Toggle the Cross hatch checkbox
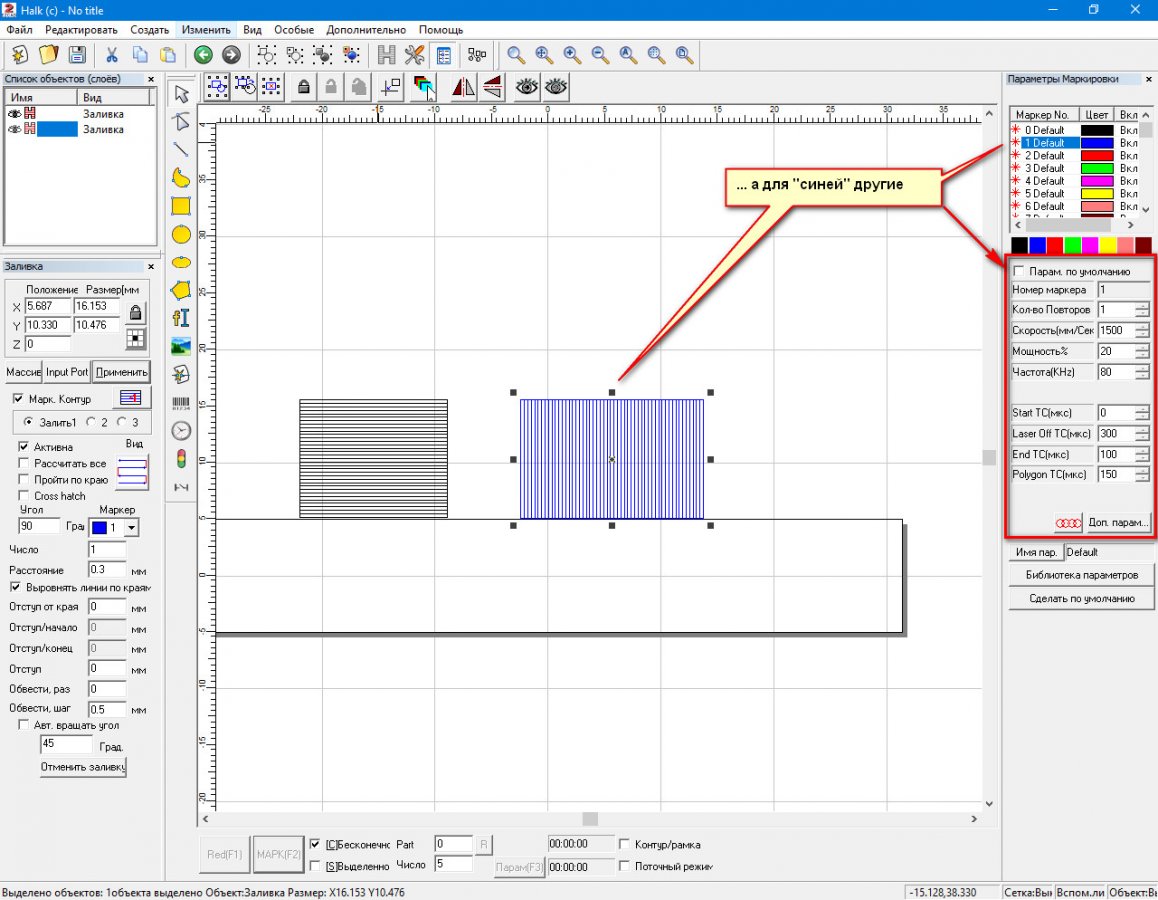1158x900 pixels. tap(24, 496)
